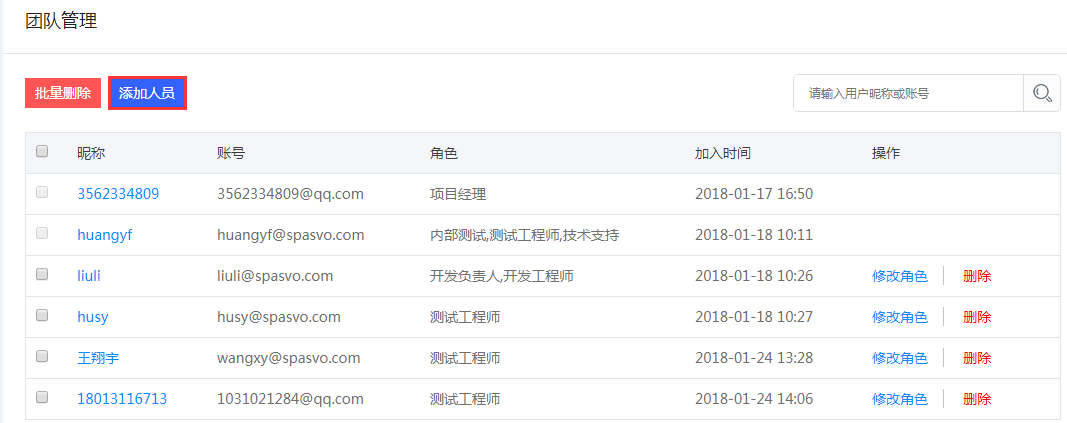
Task: Check the checkbox for 18013116713 row
Action: click(x=42, y=397)
